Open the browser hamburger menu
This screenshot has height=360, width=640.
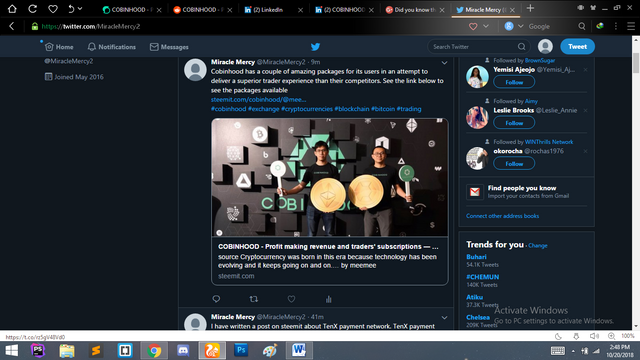coord(631,26)
